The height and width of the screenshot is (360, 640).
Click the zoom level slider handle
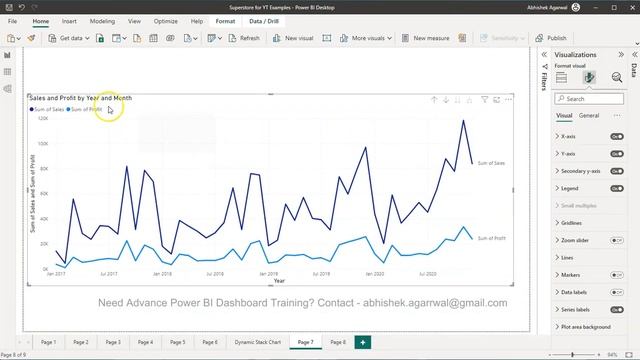(573, 355)
